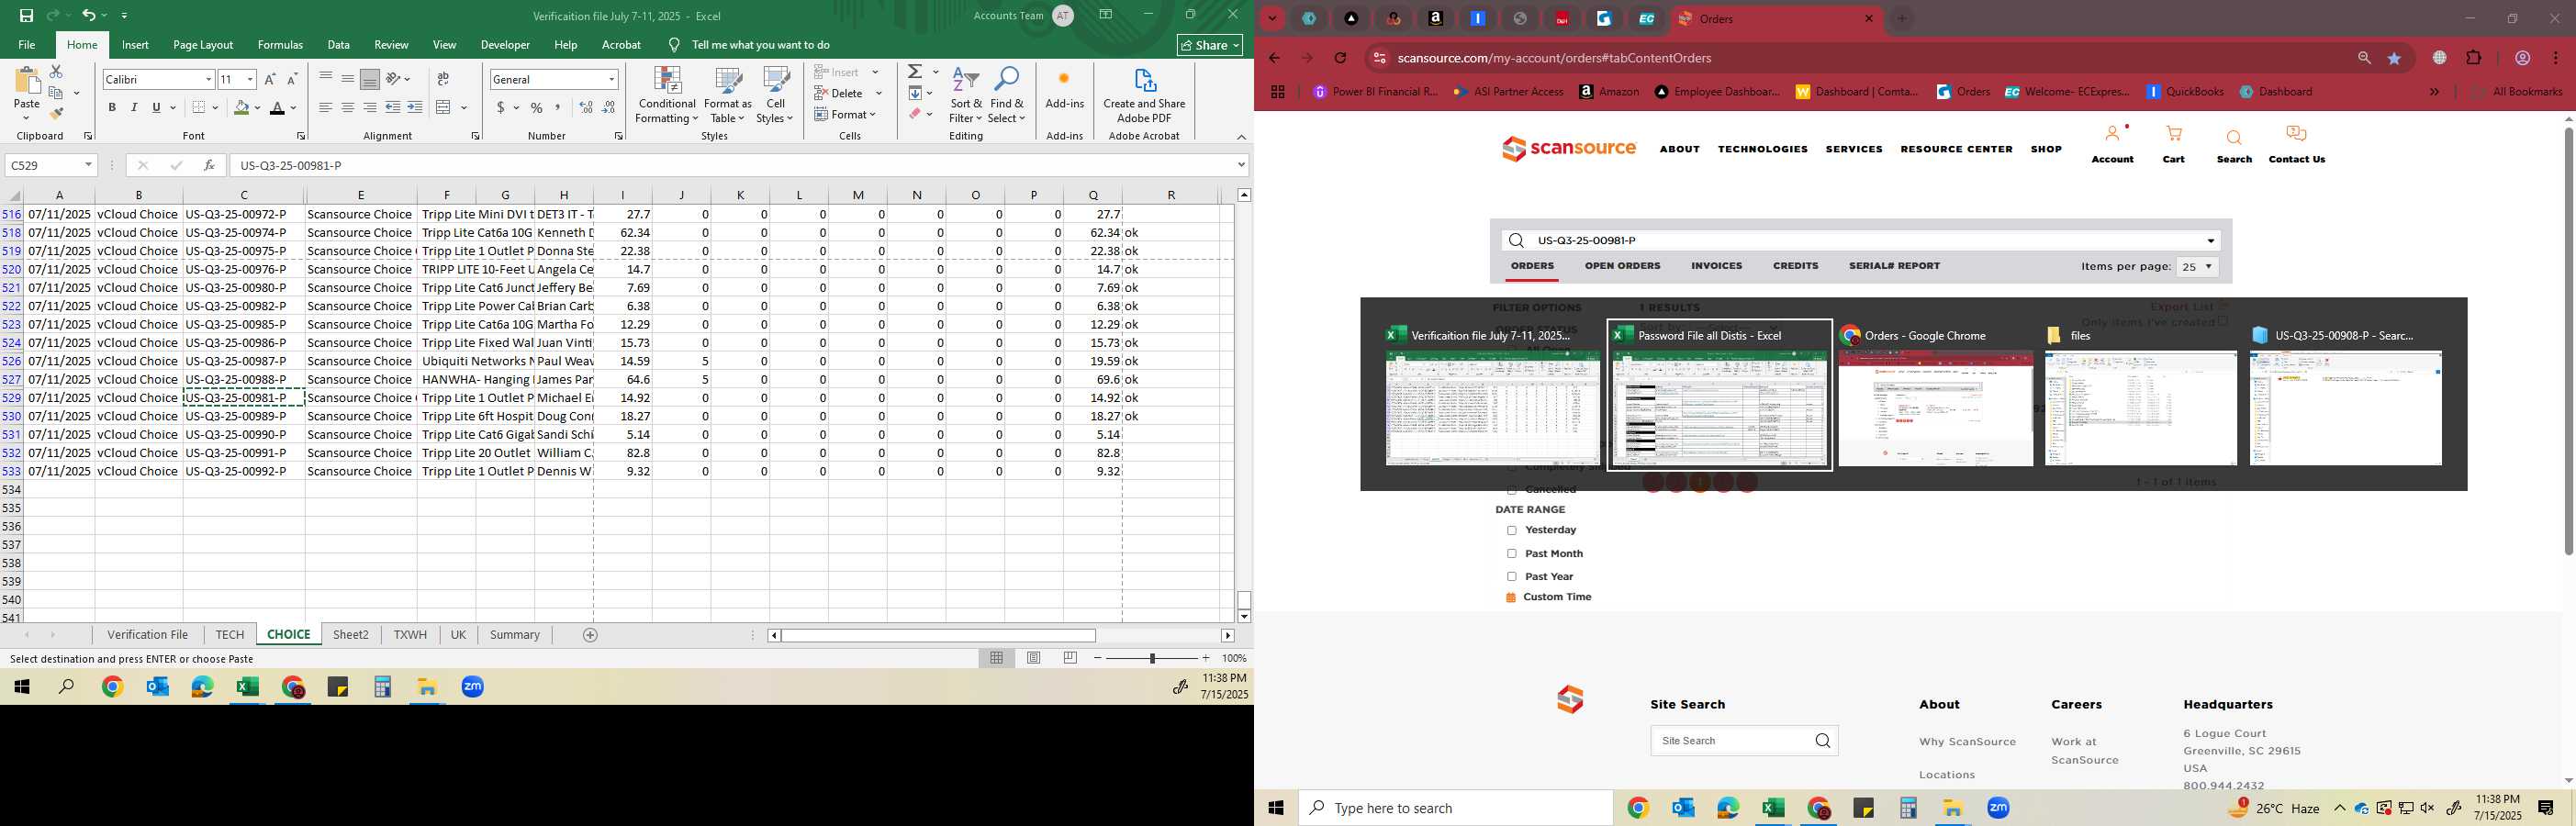Open Amazon bookmark in Chrome

[x=1609, y=92]
